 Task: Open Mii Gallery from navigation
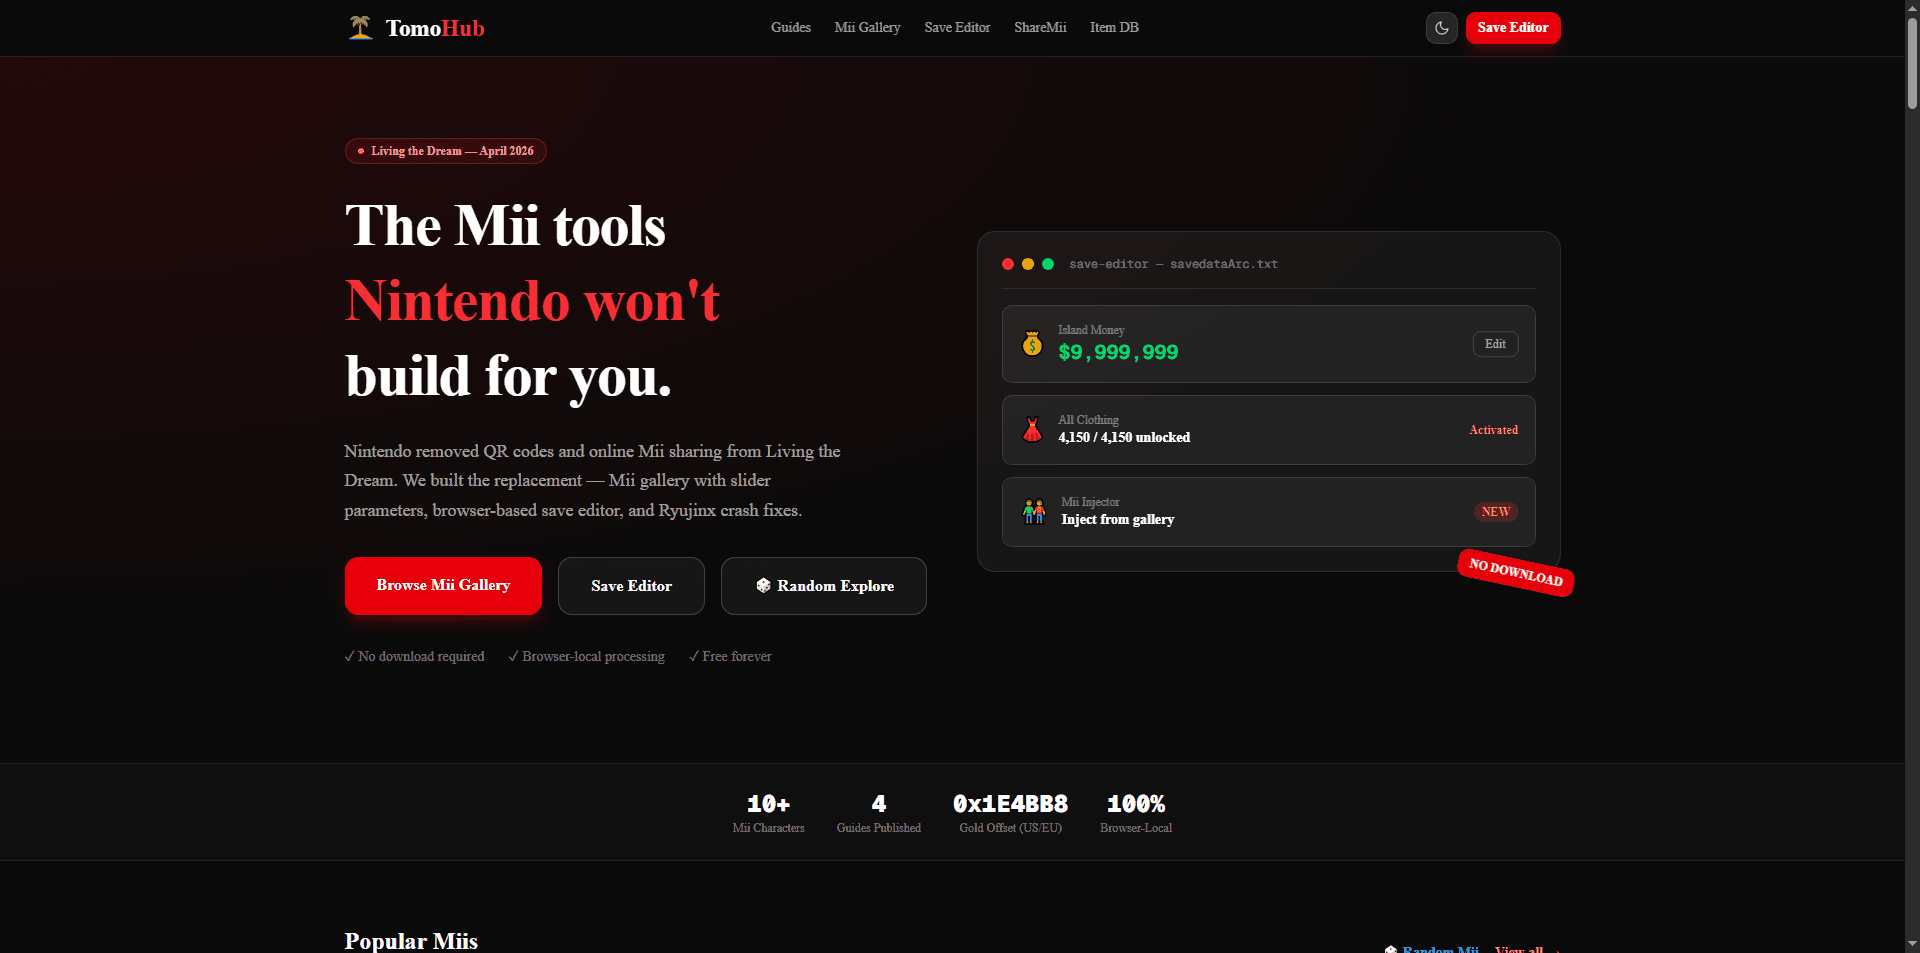click(867, 28)
